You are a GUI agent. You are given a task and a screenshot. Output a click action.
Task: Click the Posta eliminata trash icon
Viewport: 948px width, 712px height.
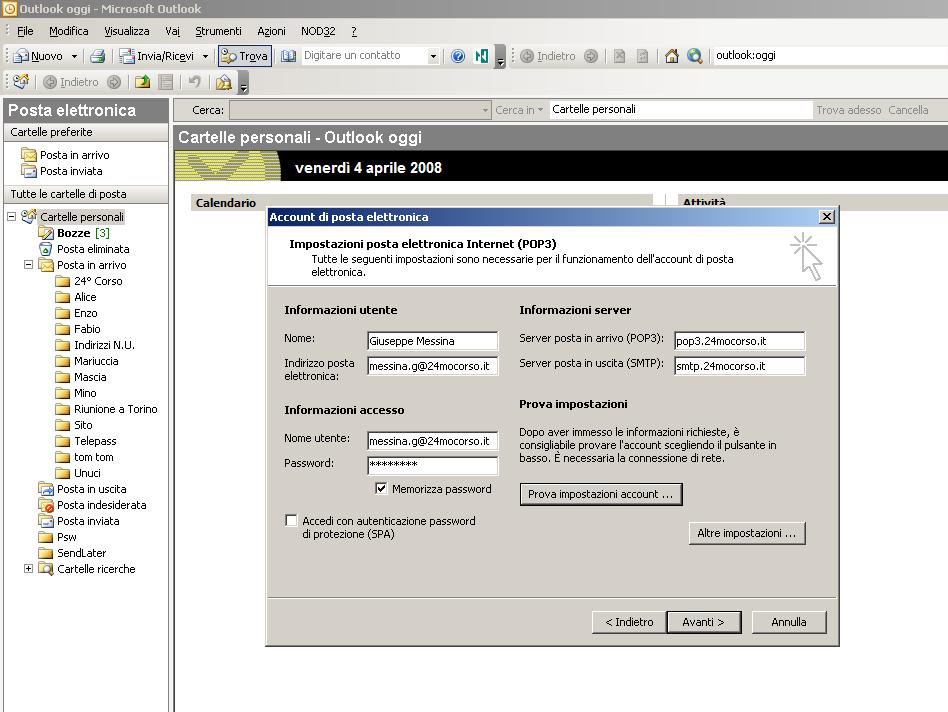point(45,249)
